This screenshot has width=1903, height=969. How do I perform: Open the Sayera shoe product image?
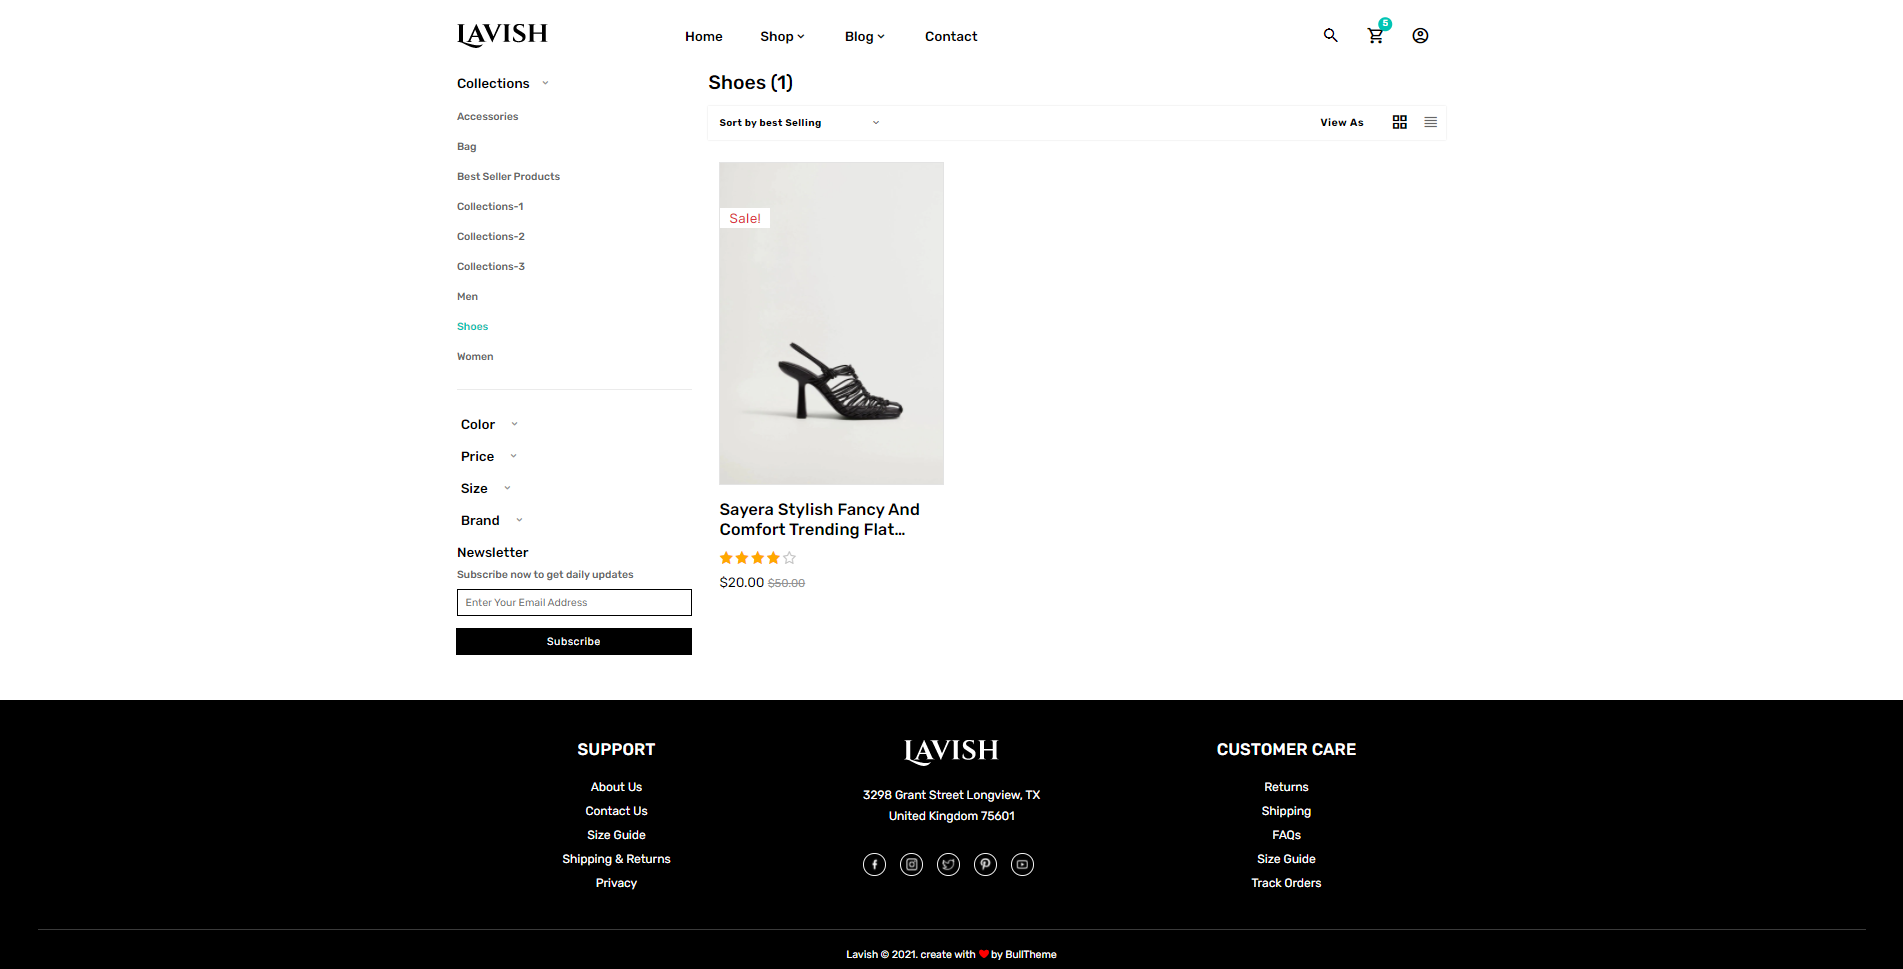pyautogui.click(x=831, y=323)
